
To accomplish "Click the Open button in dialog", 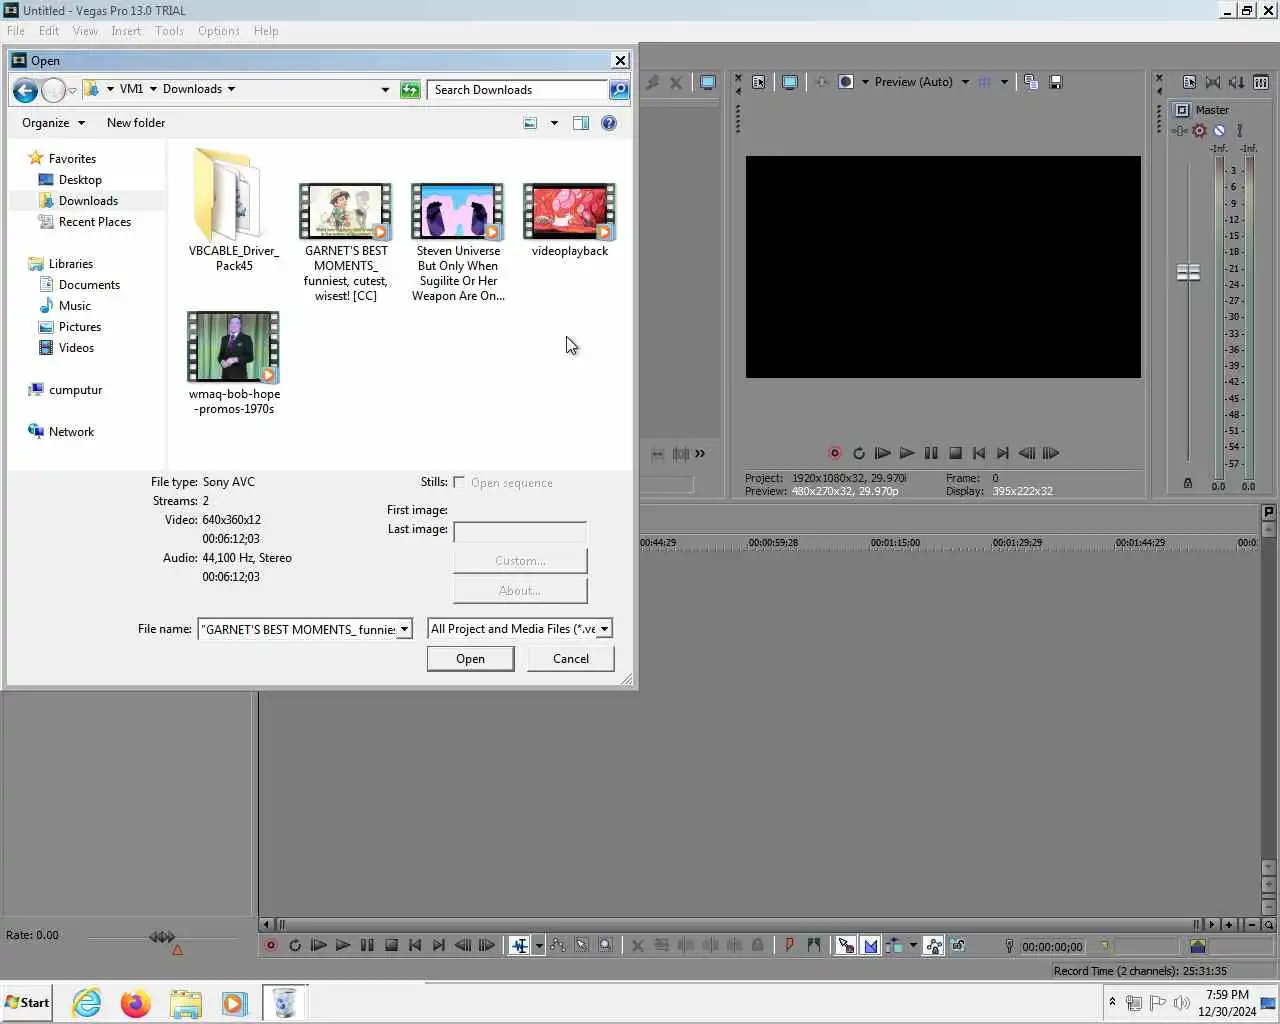I will pyautogui.click(x=471, y=659).
